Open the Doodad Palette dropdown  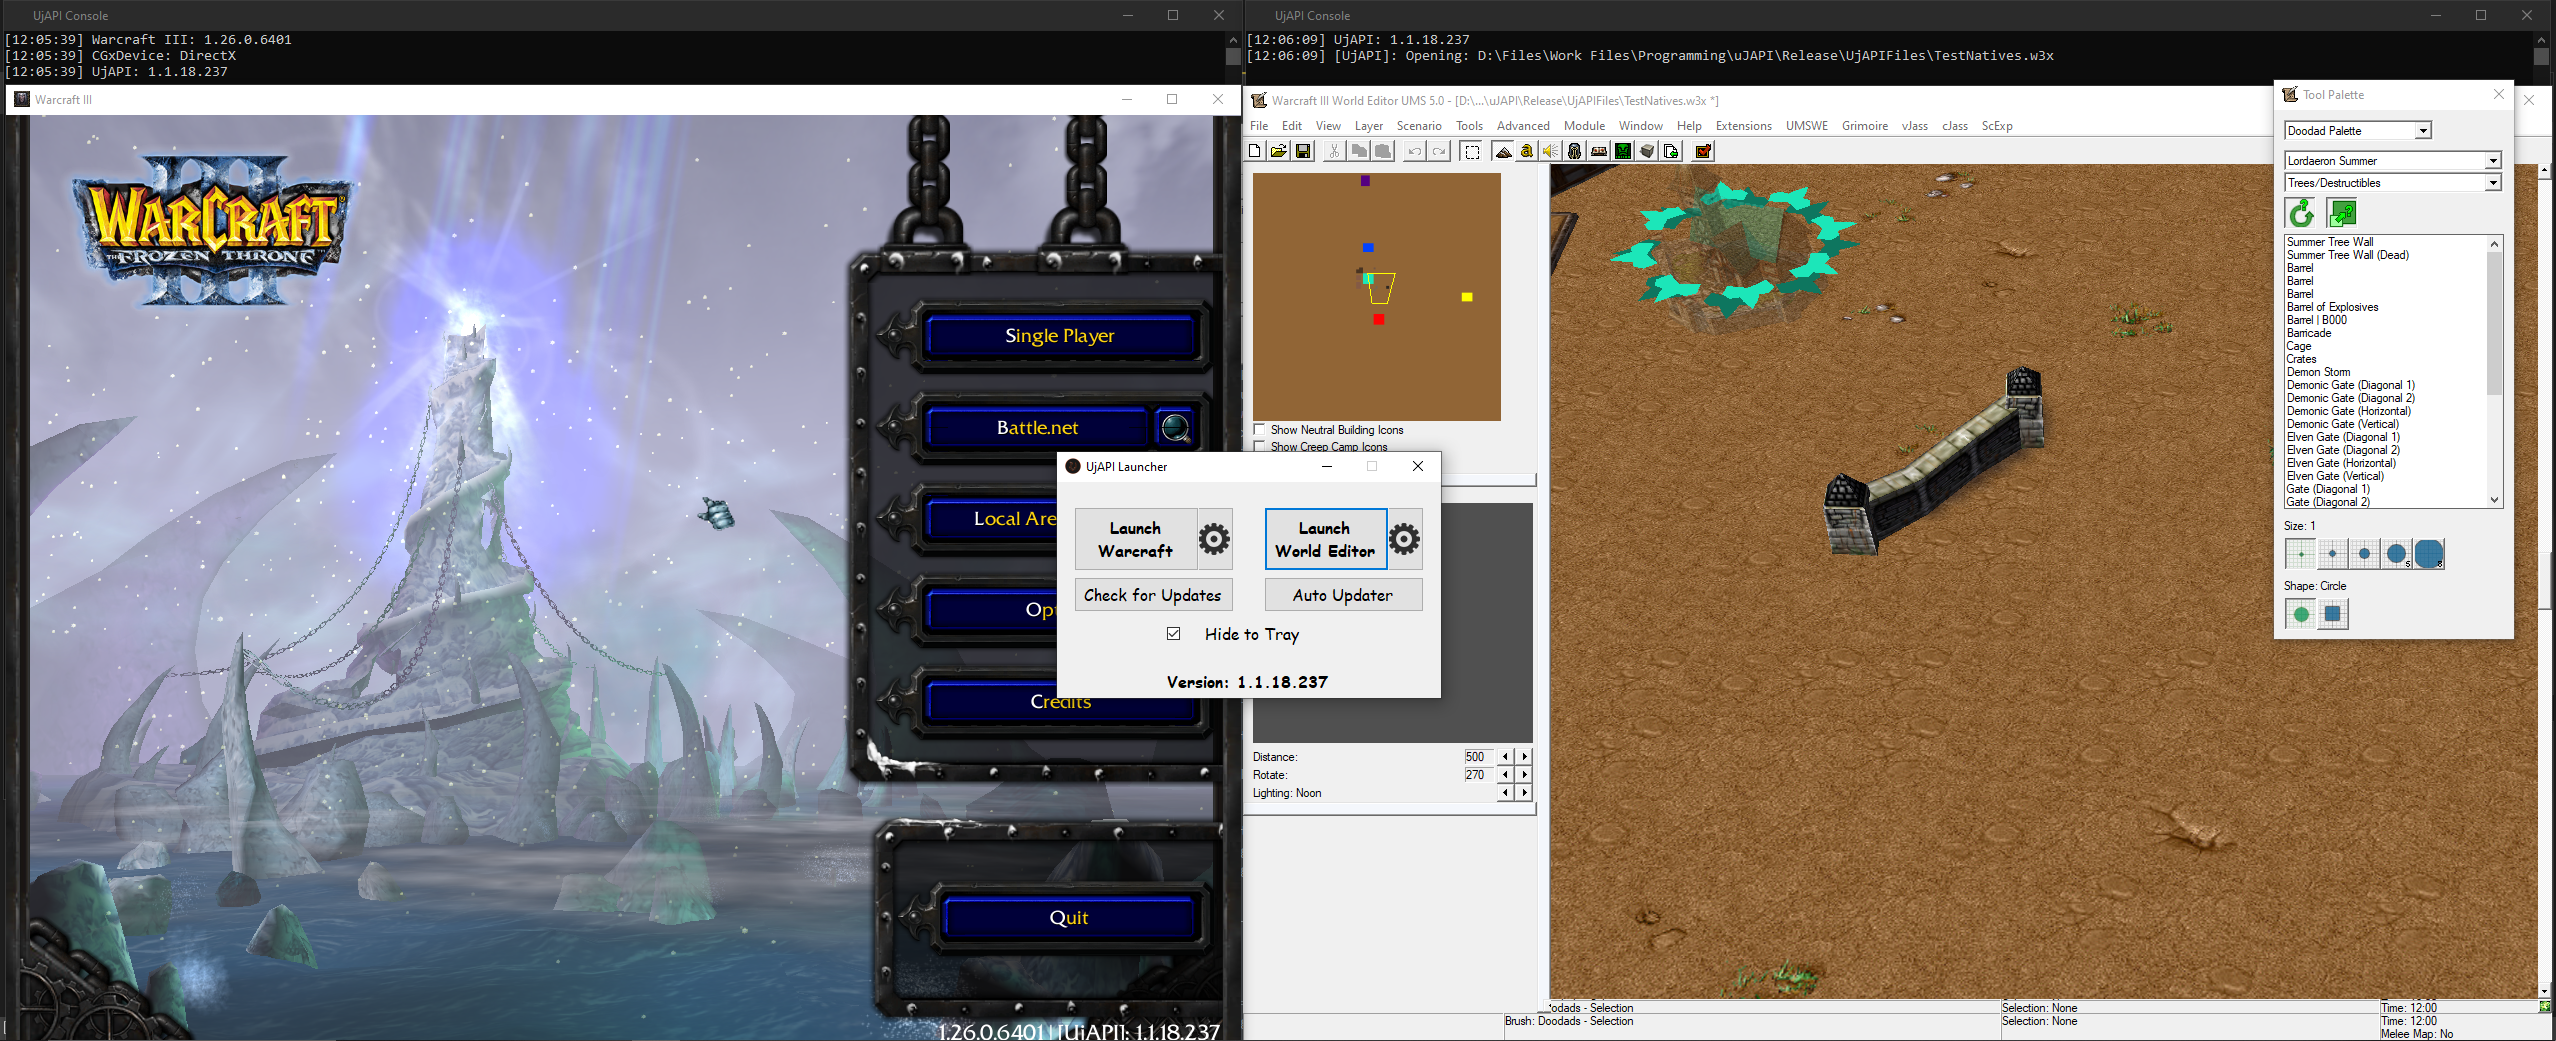(x=2423, y=131)
